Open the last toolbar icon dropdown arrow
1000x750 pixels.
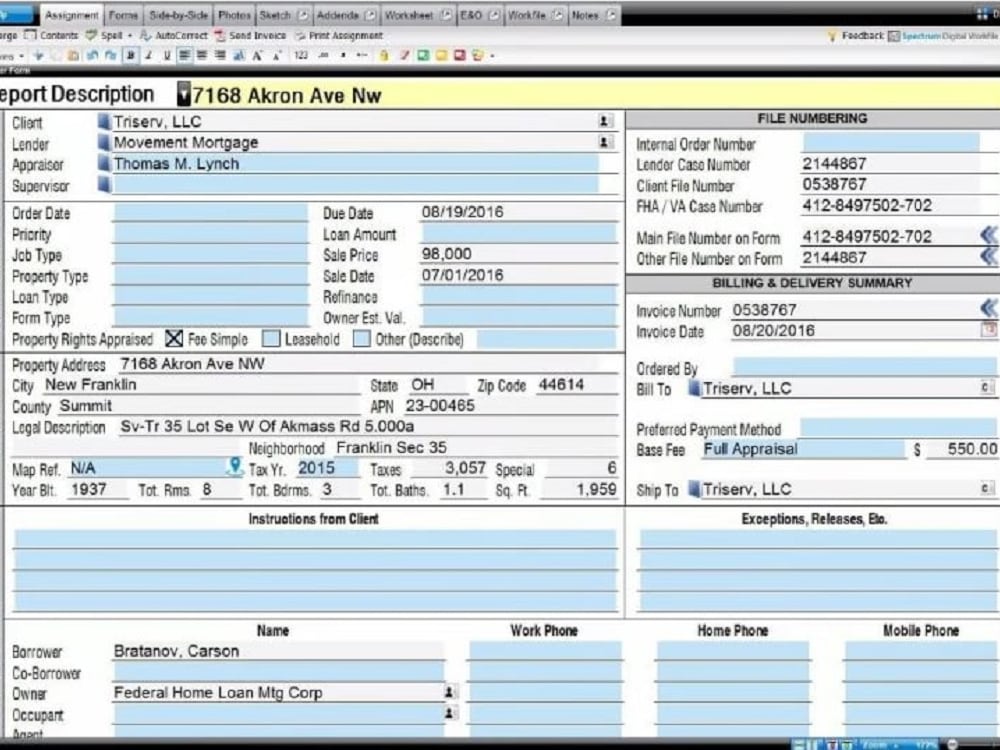tap(492, 56)
